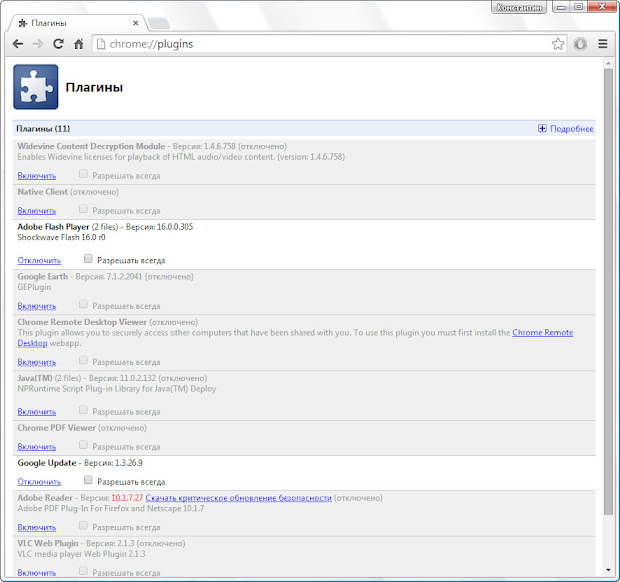Check always allow for Adobe Flash Player

(x=88, y=259)
